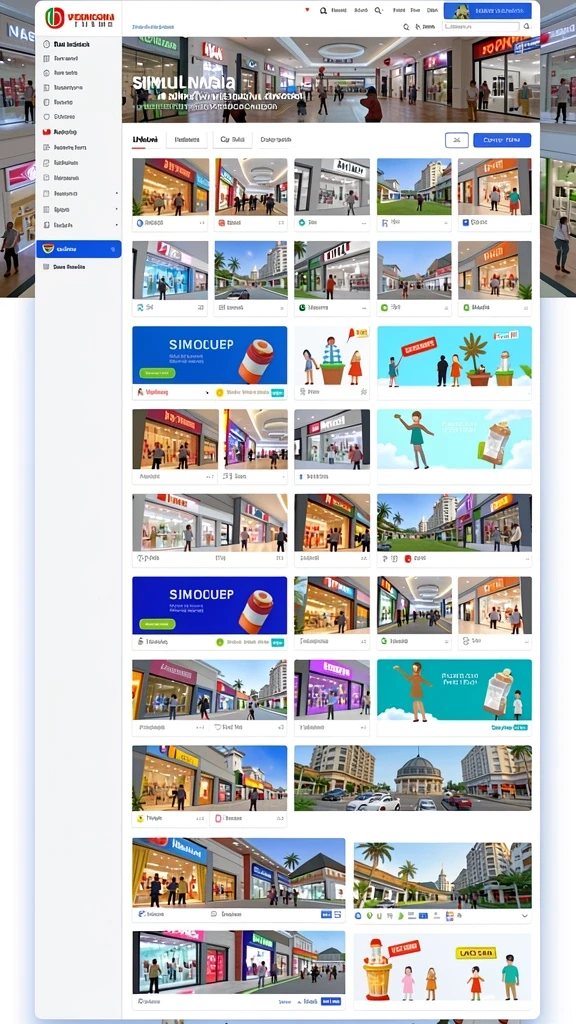The image size is (576, 1024).
Task: Open dropdown chevron under palm street image
Action: [x=525, y=916]
